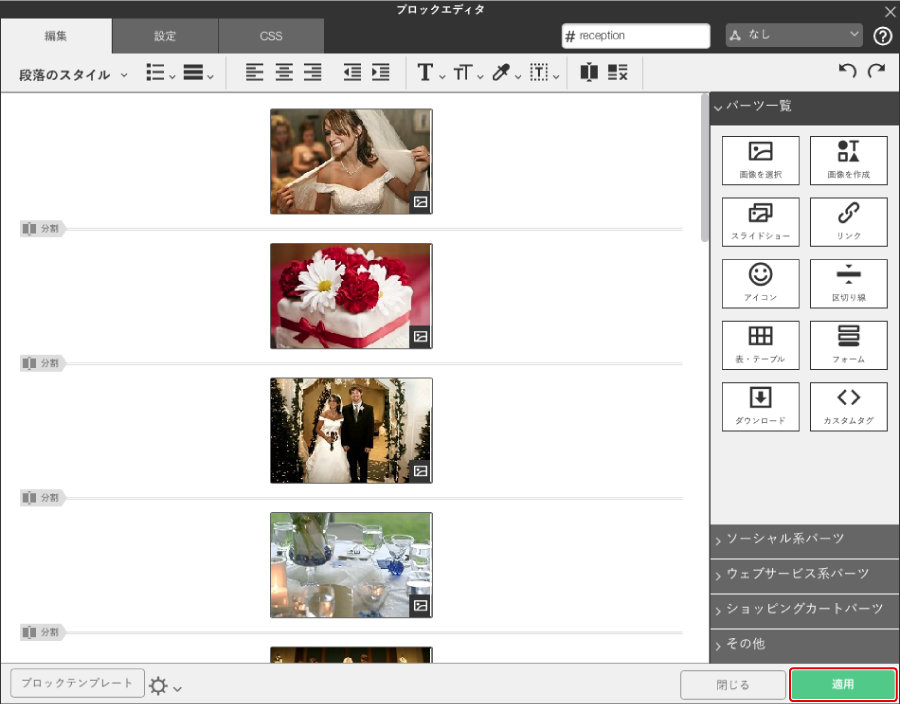
Task: Click the 分割 marker below the cake photo
Action: (x=42, y=363)
